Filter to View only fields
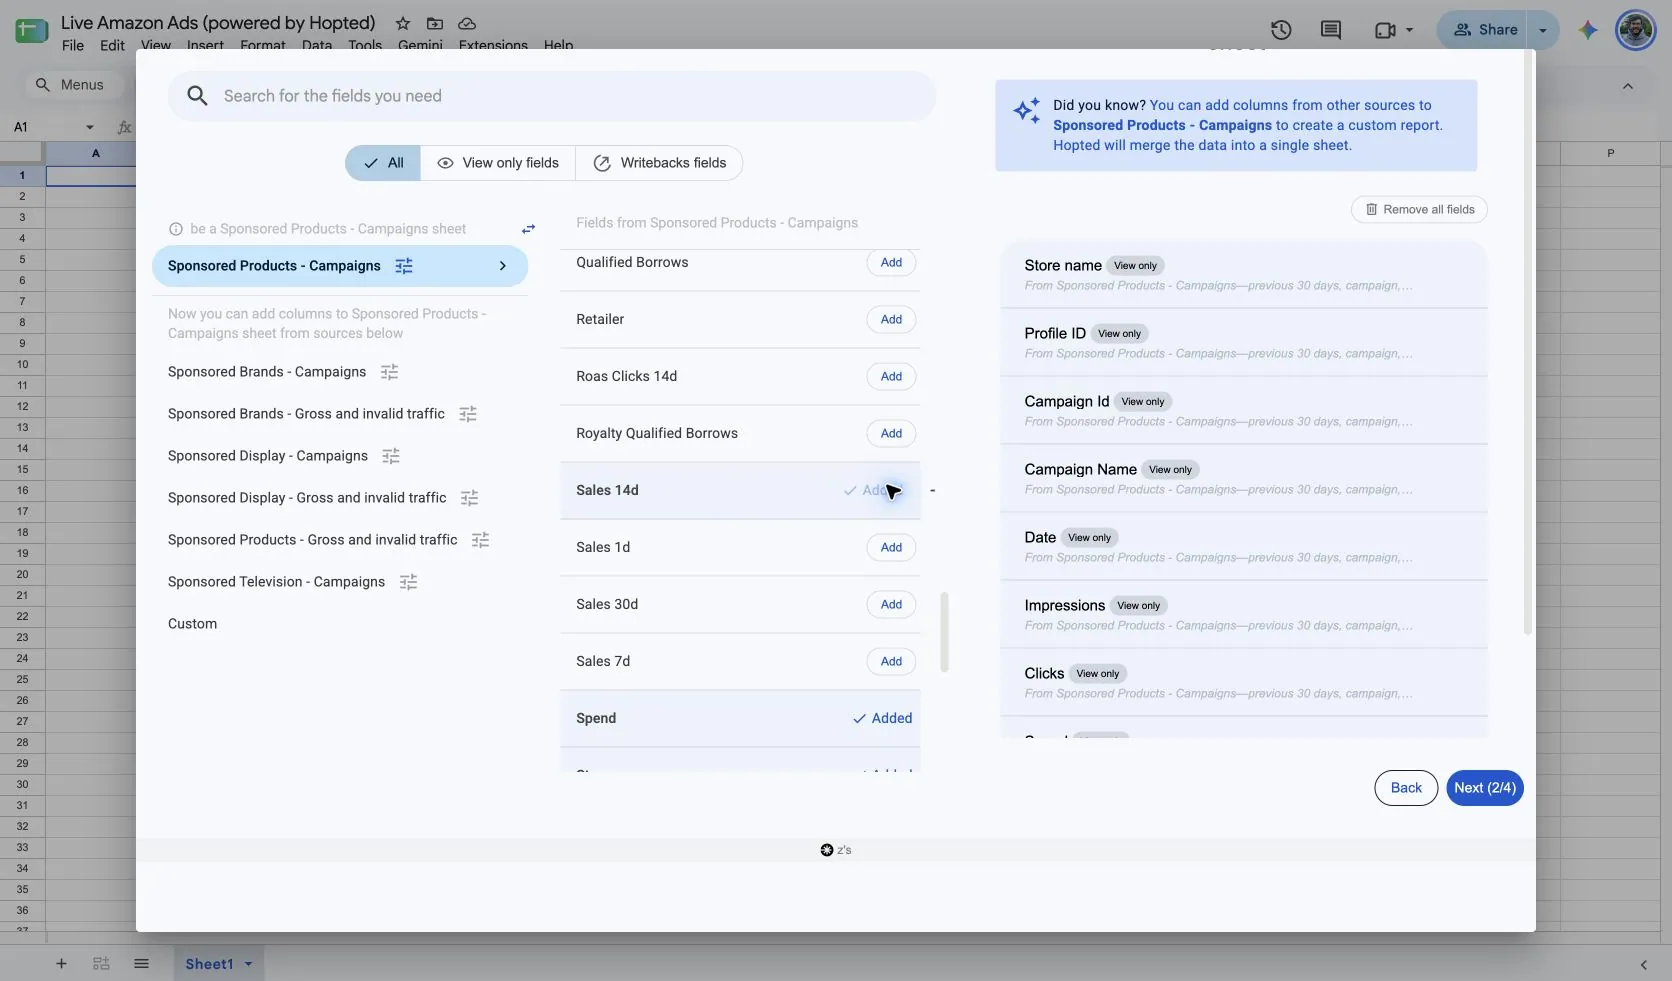The height and width of the screenshot is (981, 1672). pyautogui.click(x=498, y=163)
